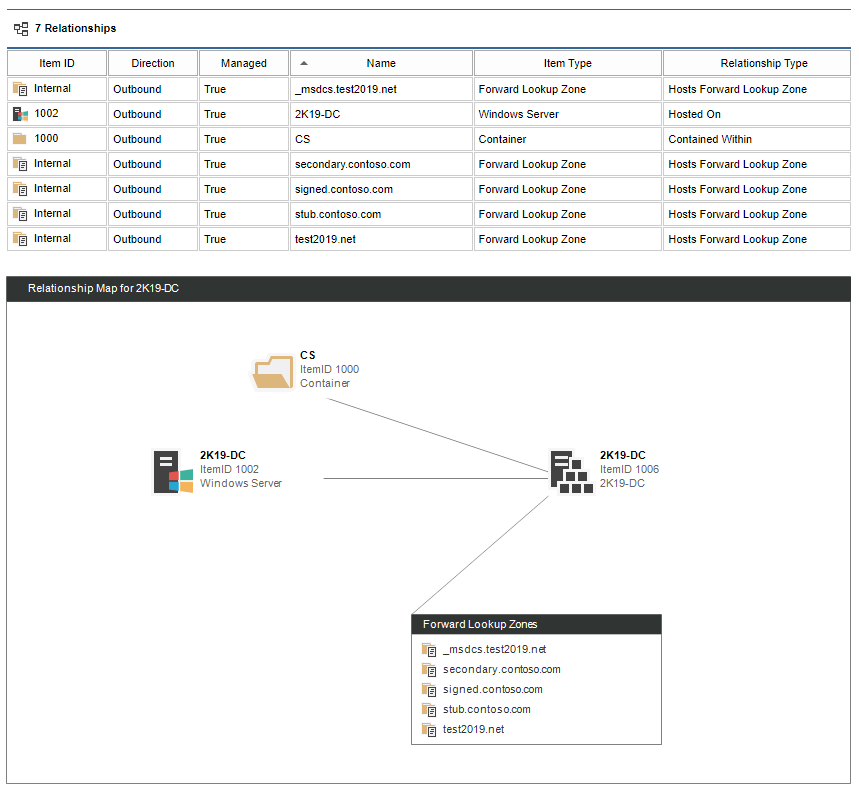Viewport: 859px width, 792px height.
Task: Open CS name cell in table
Action: (302, 139)
